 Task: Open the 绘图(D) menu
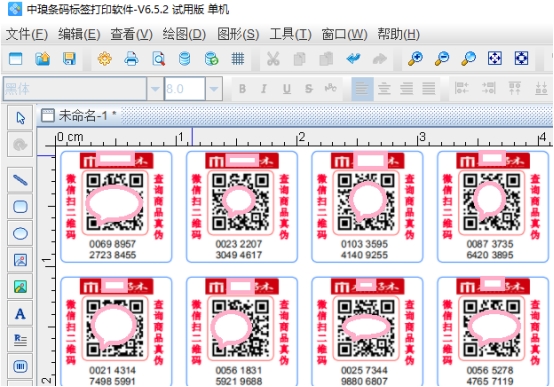coord(184,34)
